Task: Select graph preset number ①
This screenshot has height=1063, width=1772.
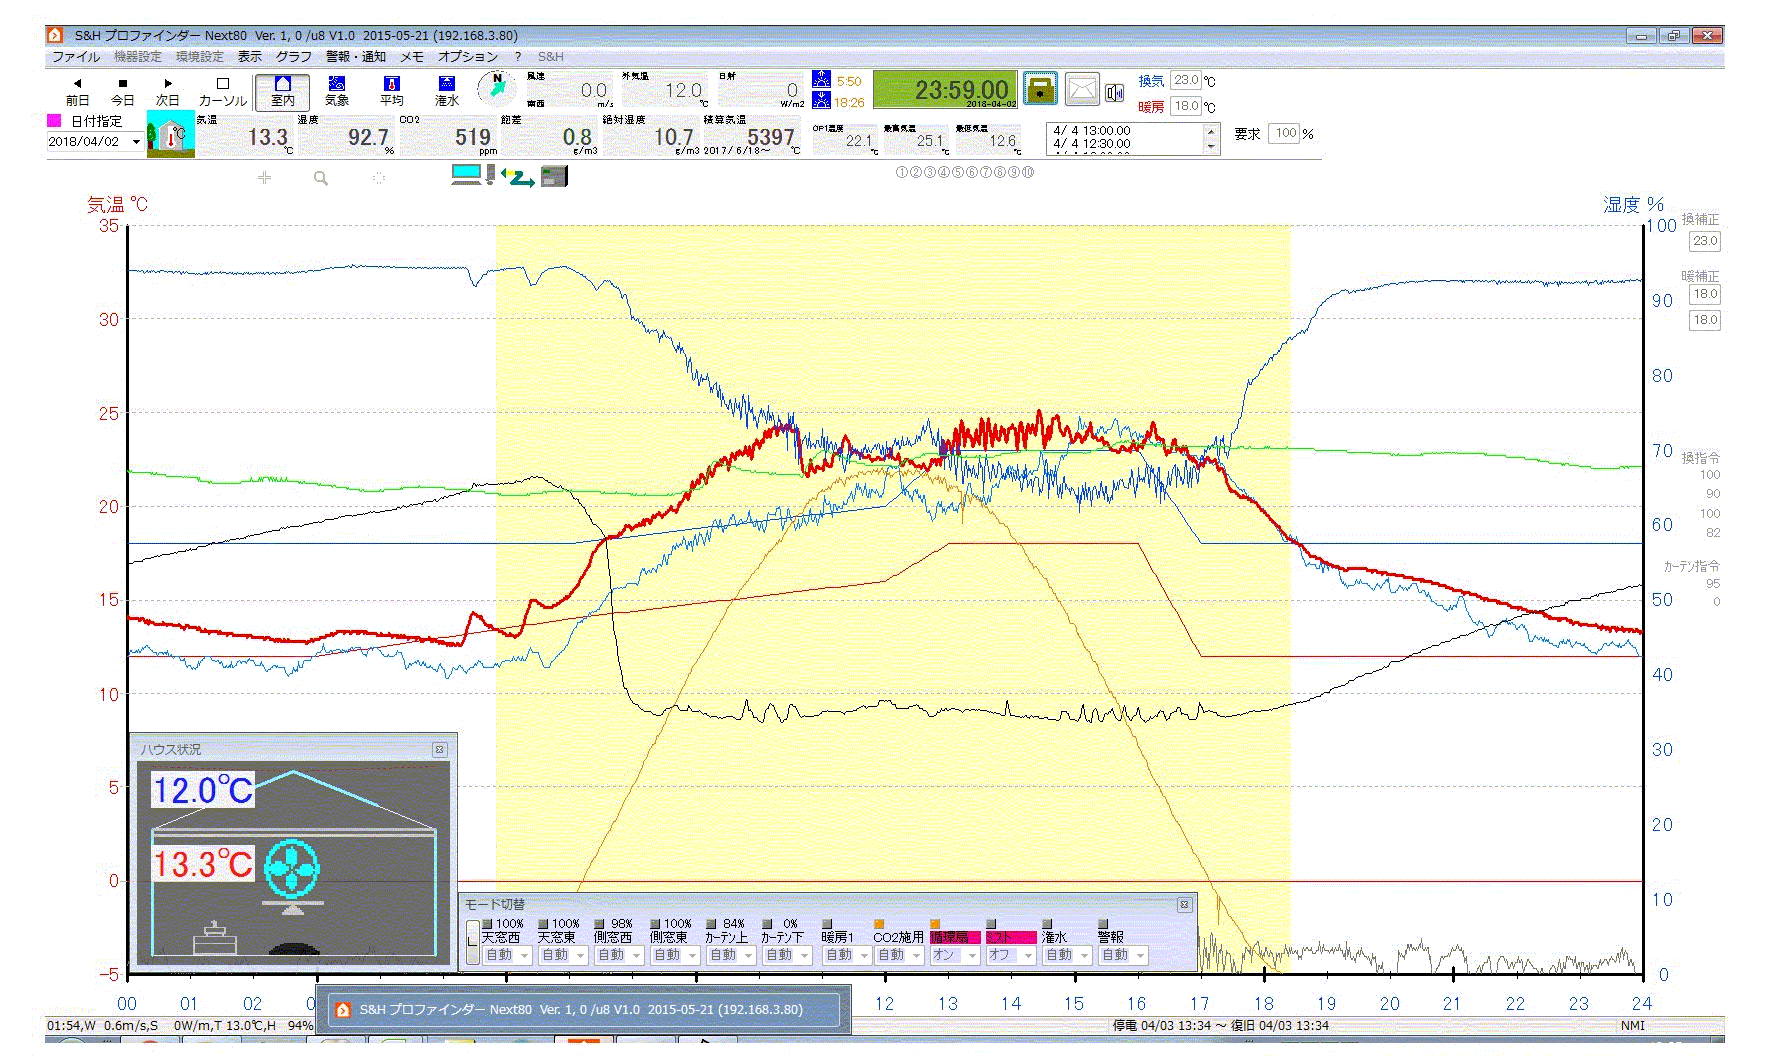Action: [x=902, y=172]
